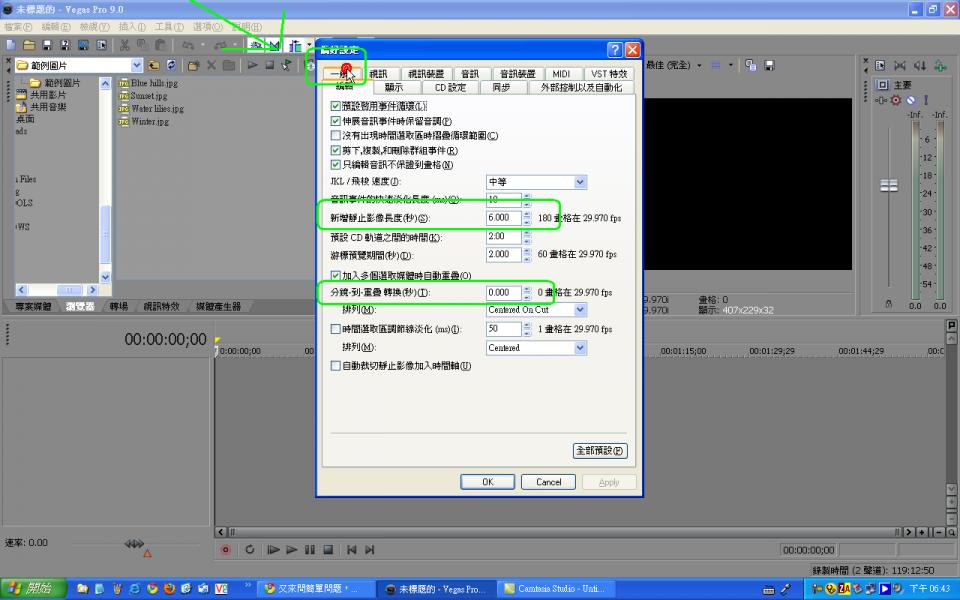This screenshot has width=960, height=600.
Task: Open the CD 設定 tab
Action: (x=449, y=88)
